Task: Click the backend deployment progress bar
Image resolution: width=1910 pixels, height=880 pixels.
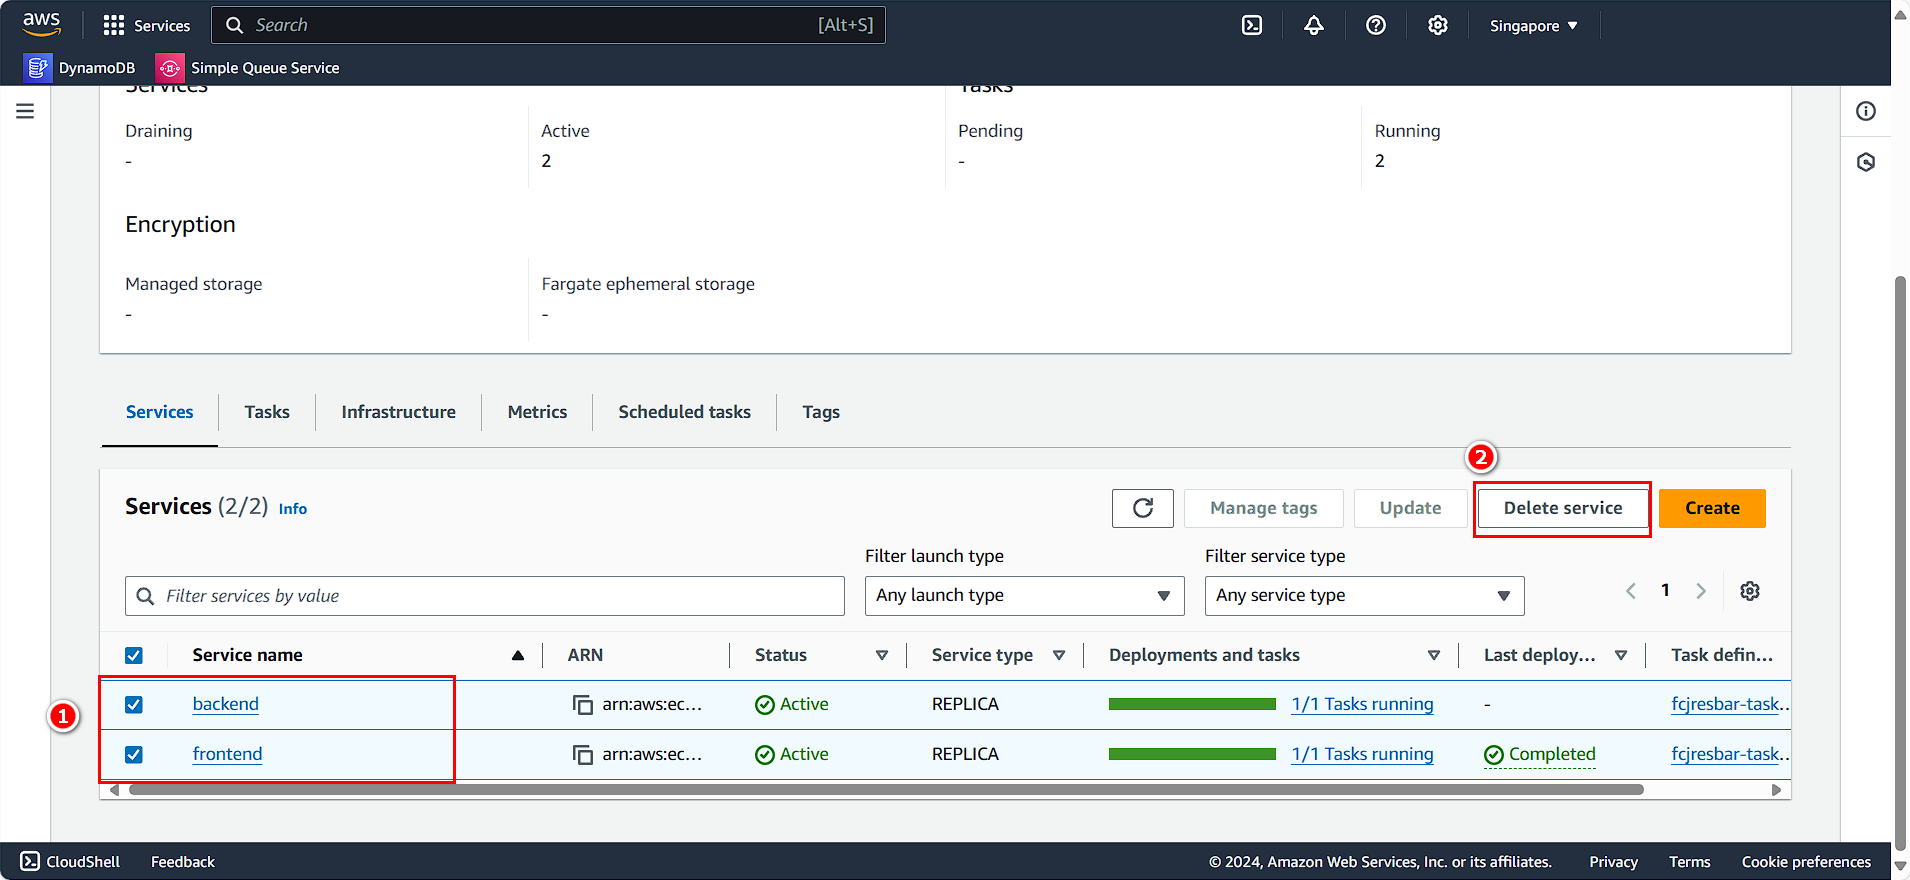Action: (x=1192, y=704)
